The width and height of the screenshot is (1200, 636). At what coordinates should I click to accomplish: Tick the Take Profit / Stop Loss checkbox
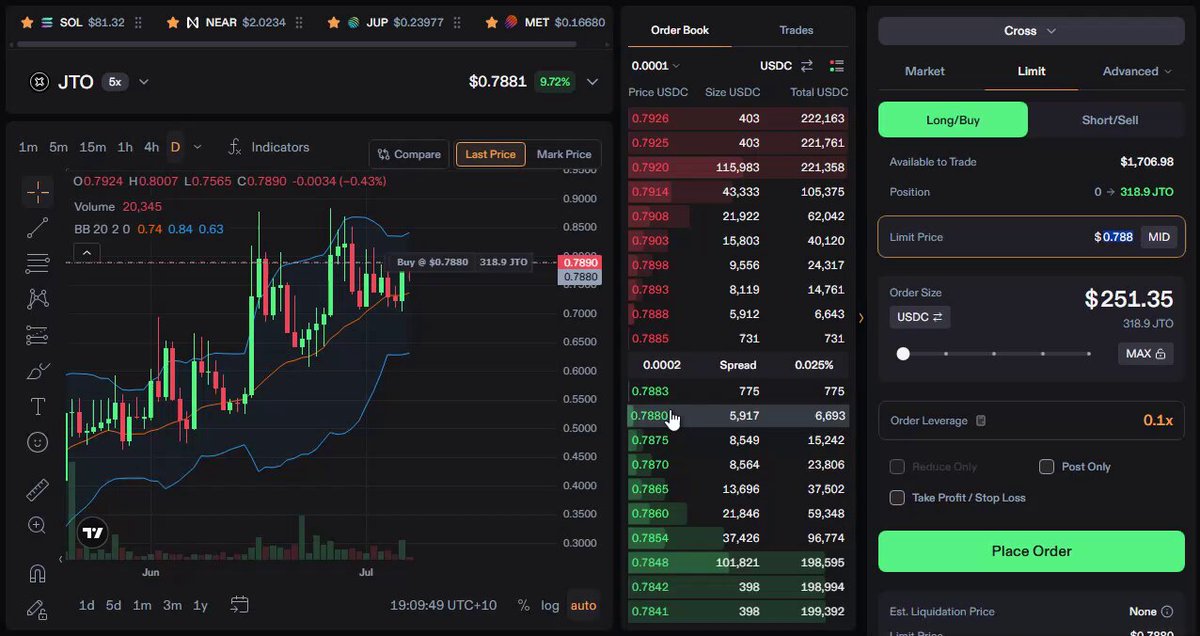(897, 498)
